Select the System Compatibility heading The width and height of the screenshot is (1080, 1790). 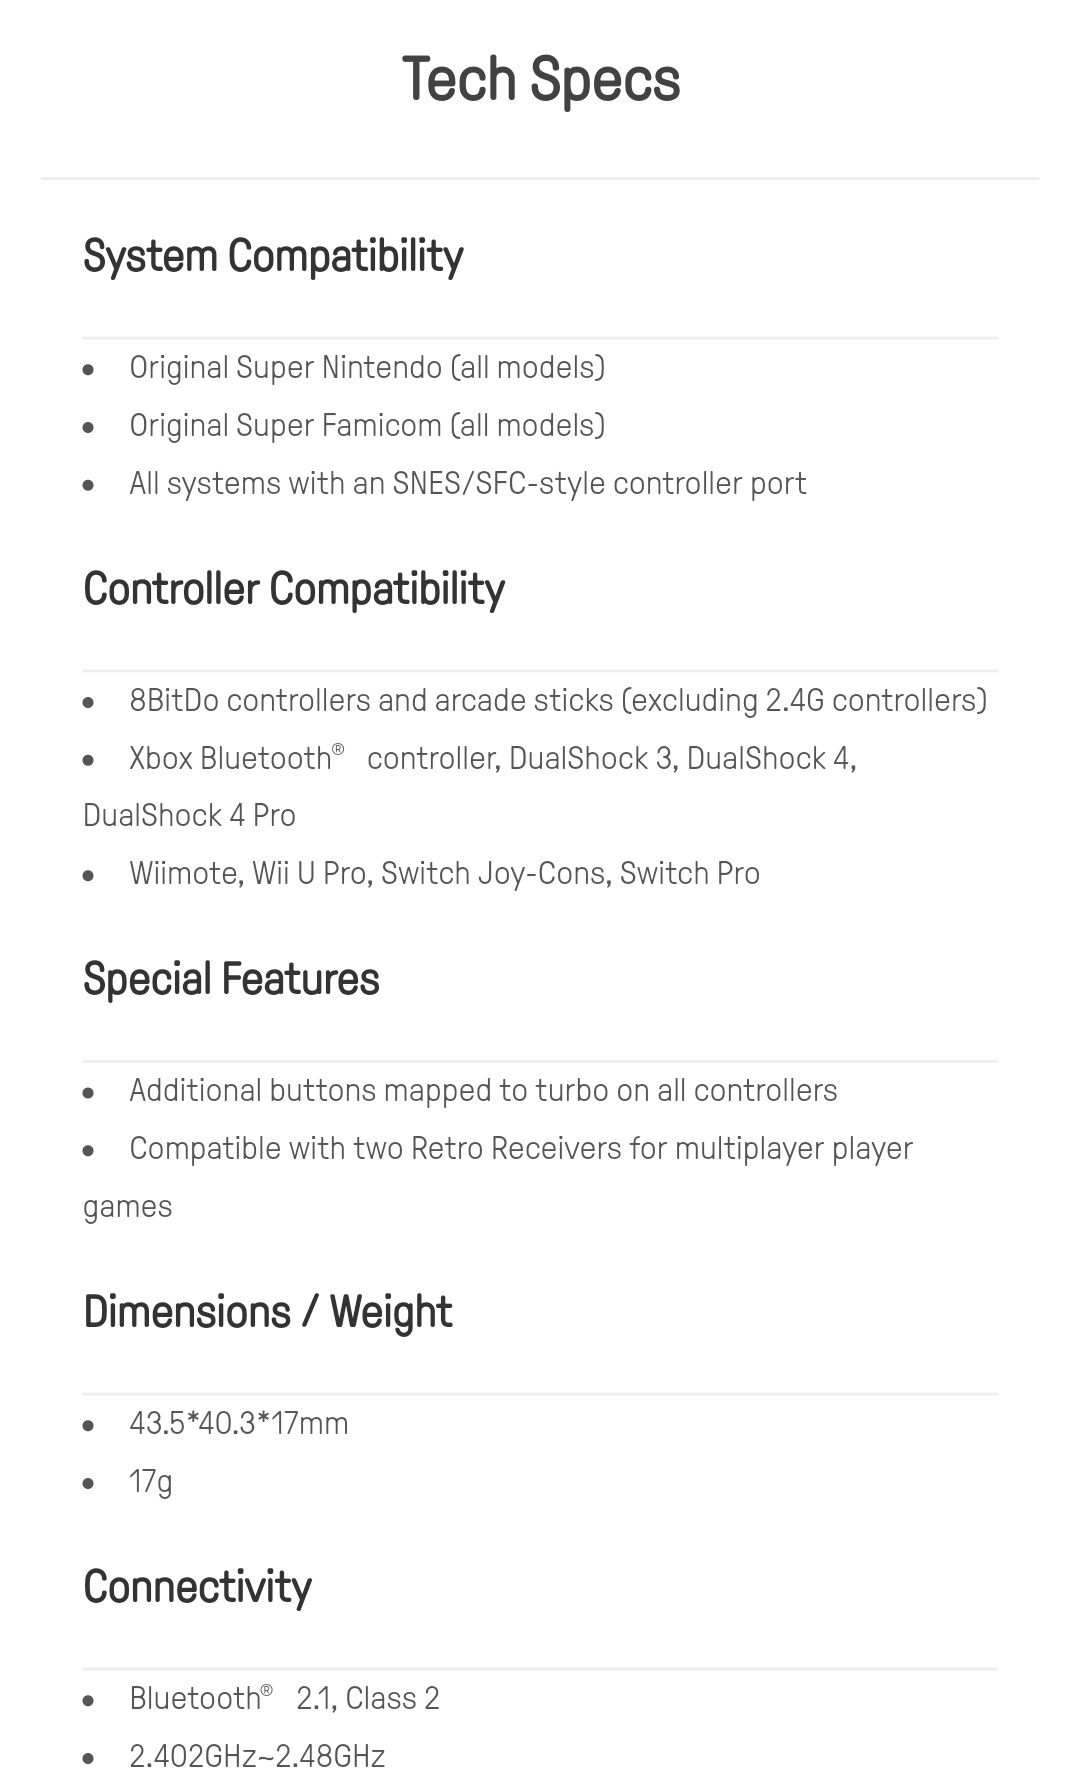[x=273, y=256]
